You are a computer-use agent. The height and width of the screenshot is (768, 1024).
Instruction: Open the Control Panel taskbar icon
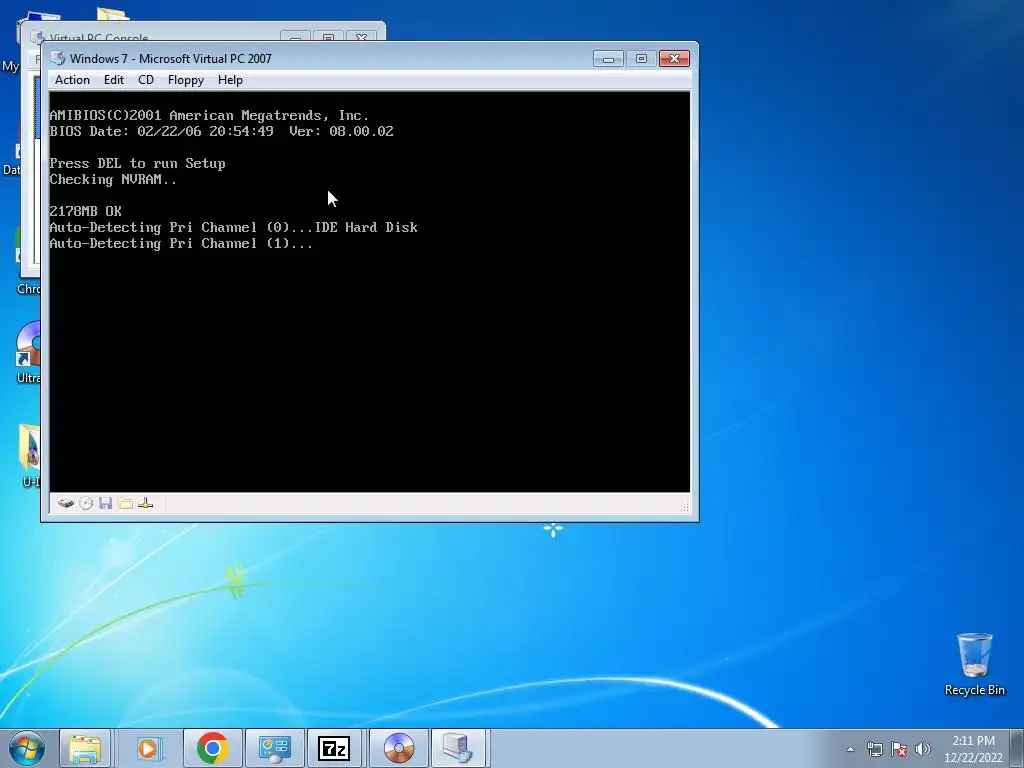[274, 748]
